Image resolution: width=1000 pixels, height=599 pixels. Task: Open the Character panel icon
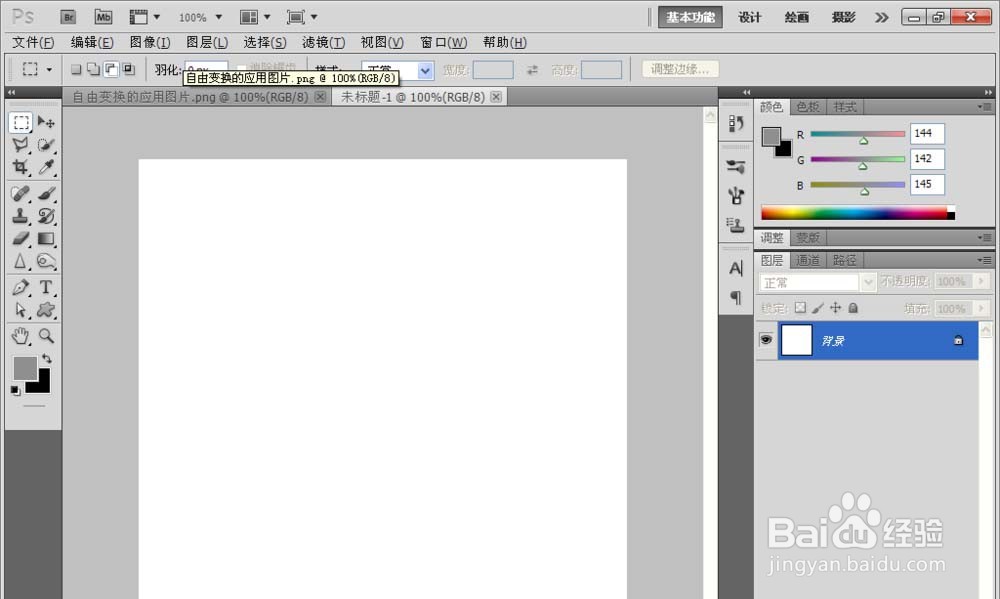coord(736,269)
